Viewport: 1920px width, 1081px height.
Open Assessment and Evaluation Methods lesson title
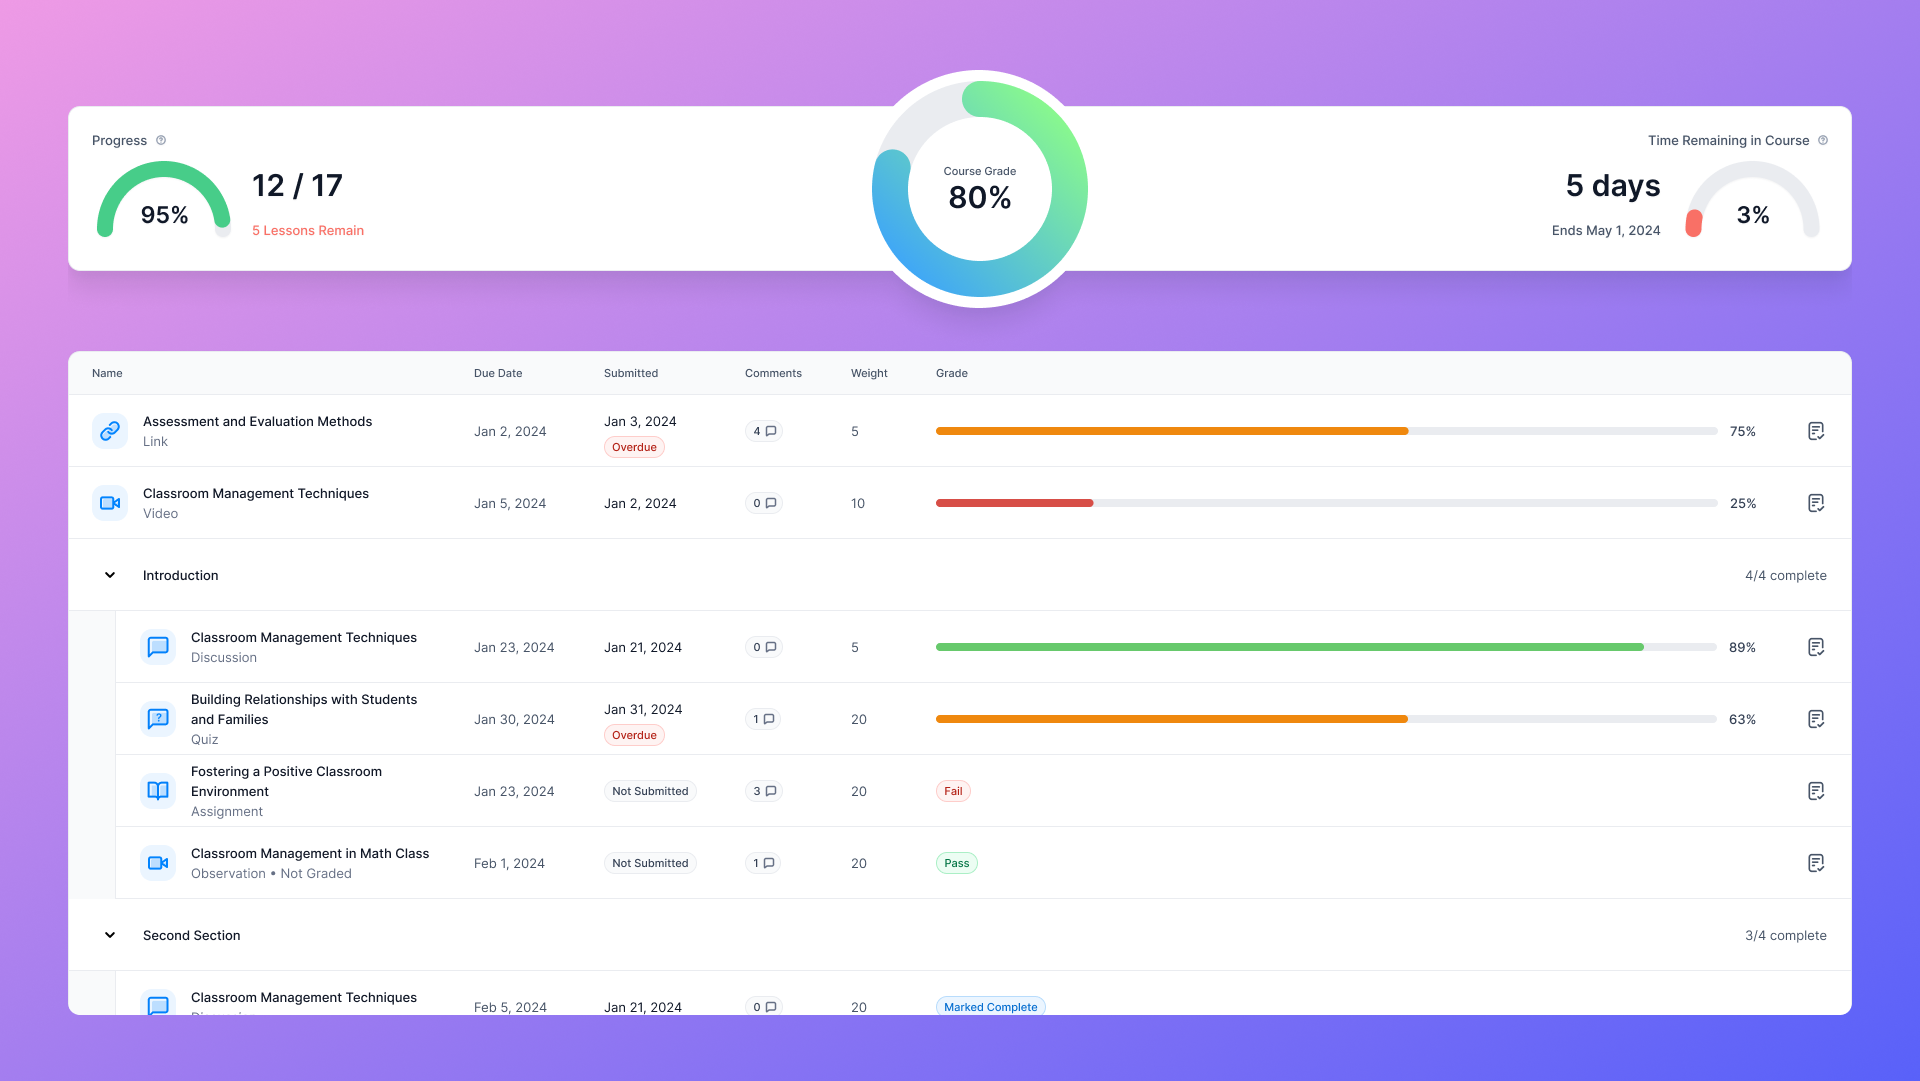coord(257,421)
